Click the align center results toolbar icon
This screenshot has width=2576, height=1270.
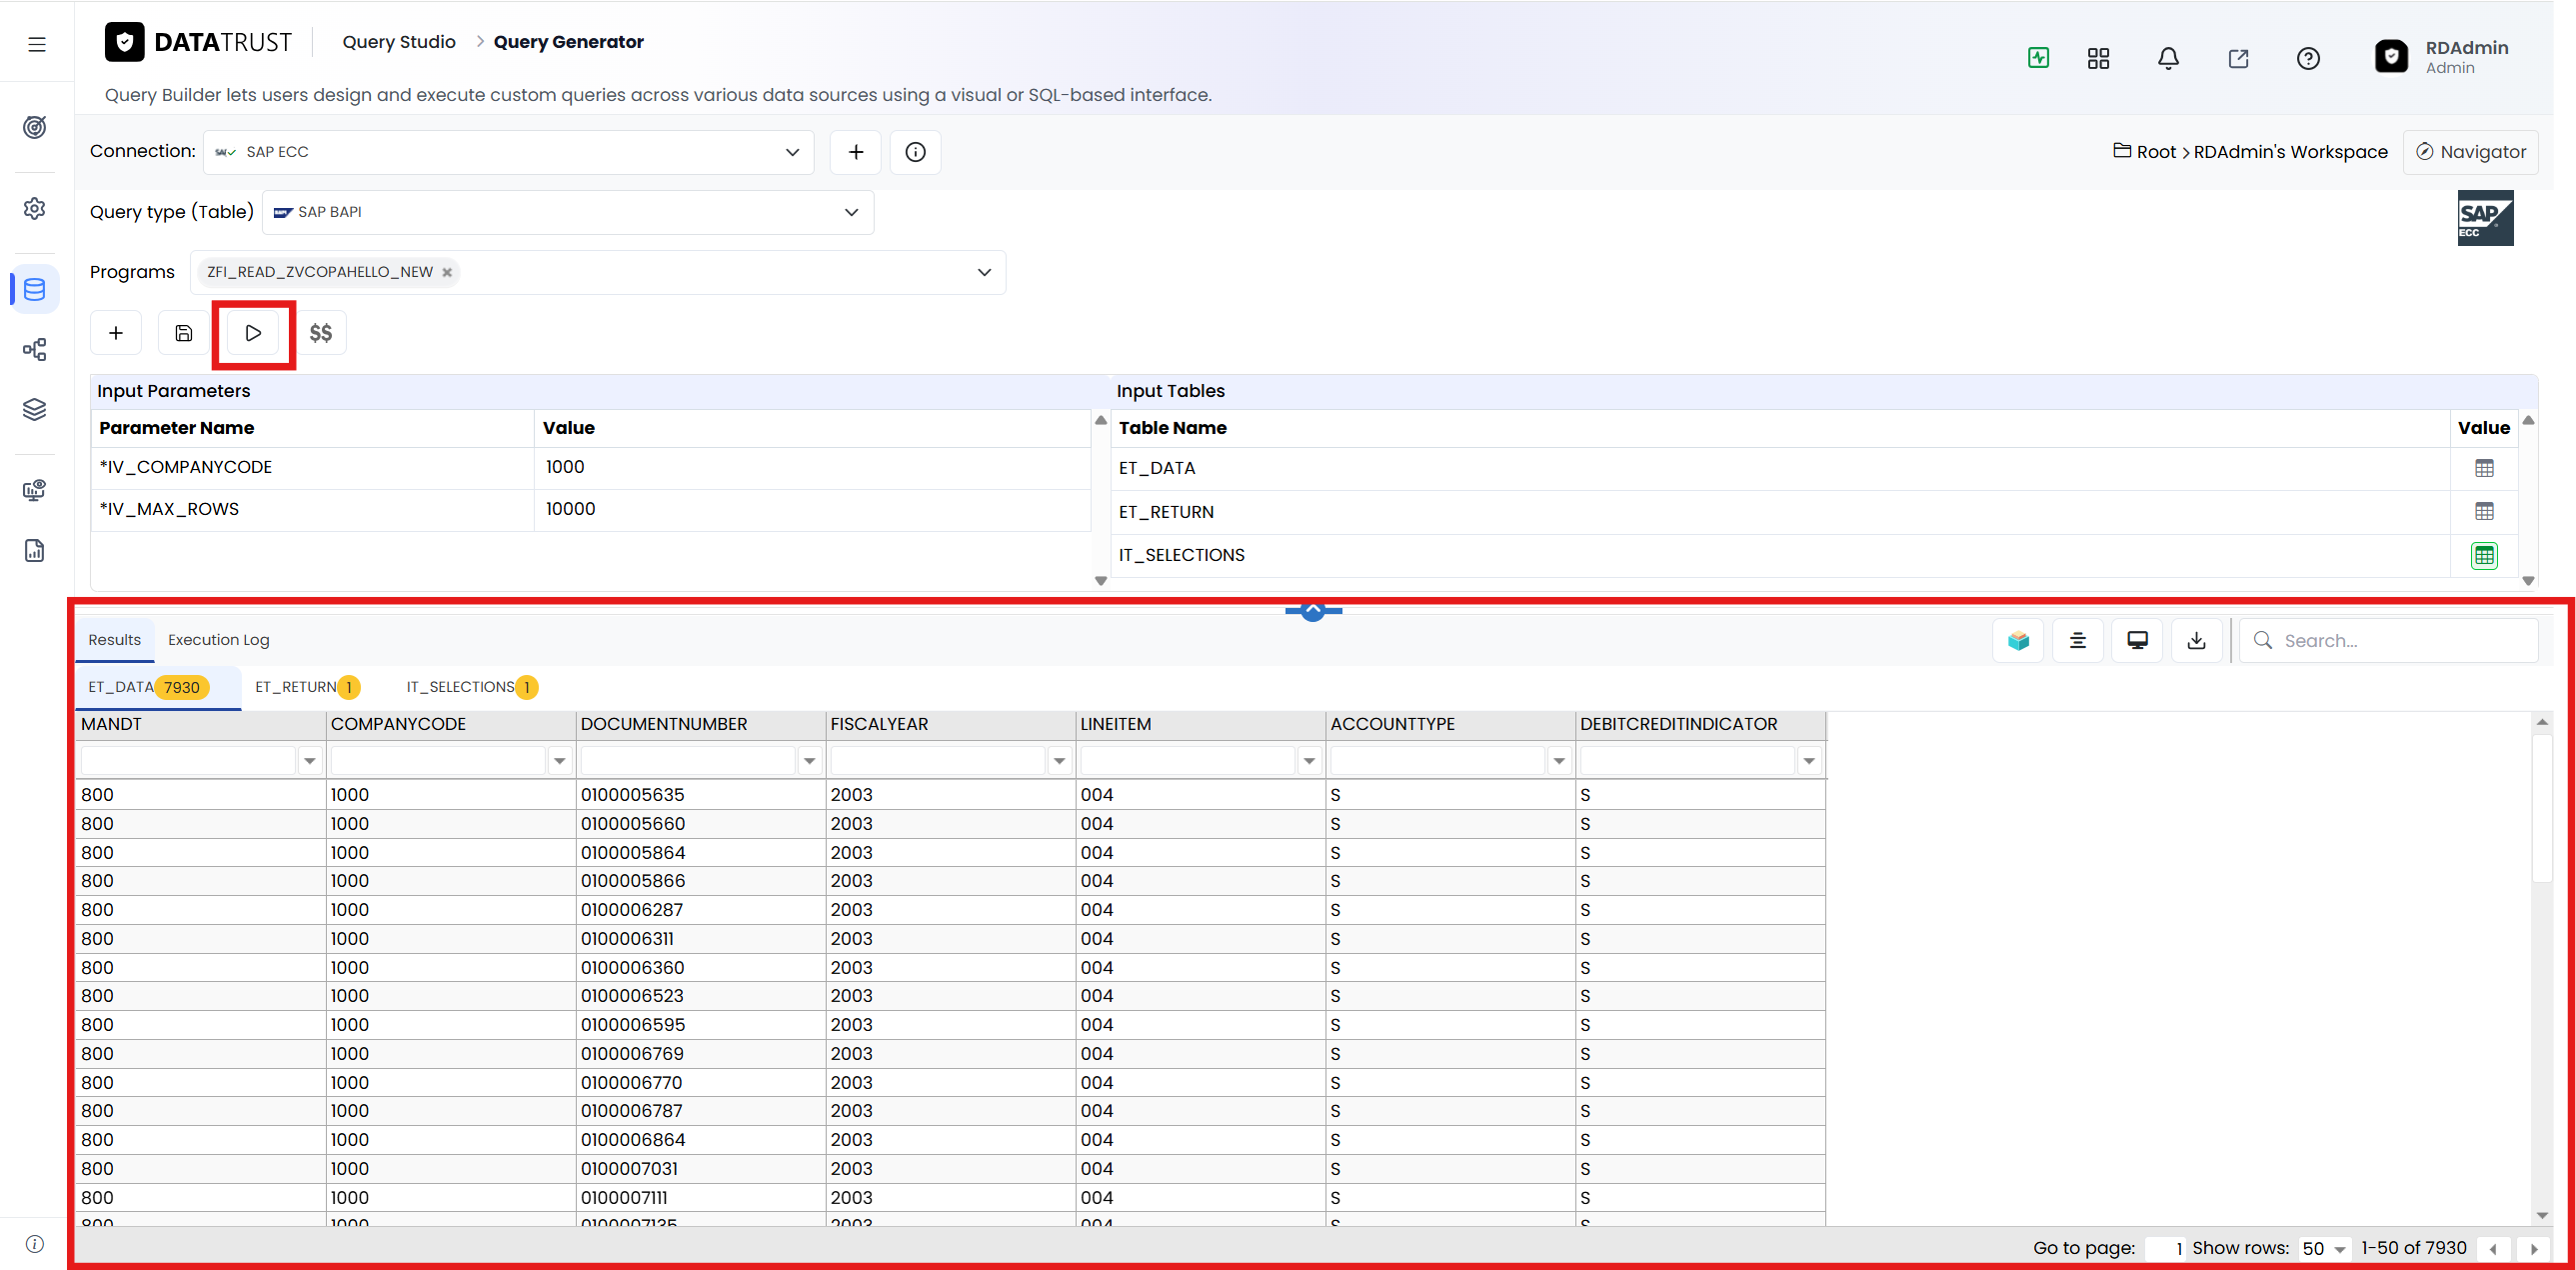tap(2077, 640)
